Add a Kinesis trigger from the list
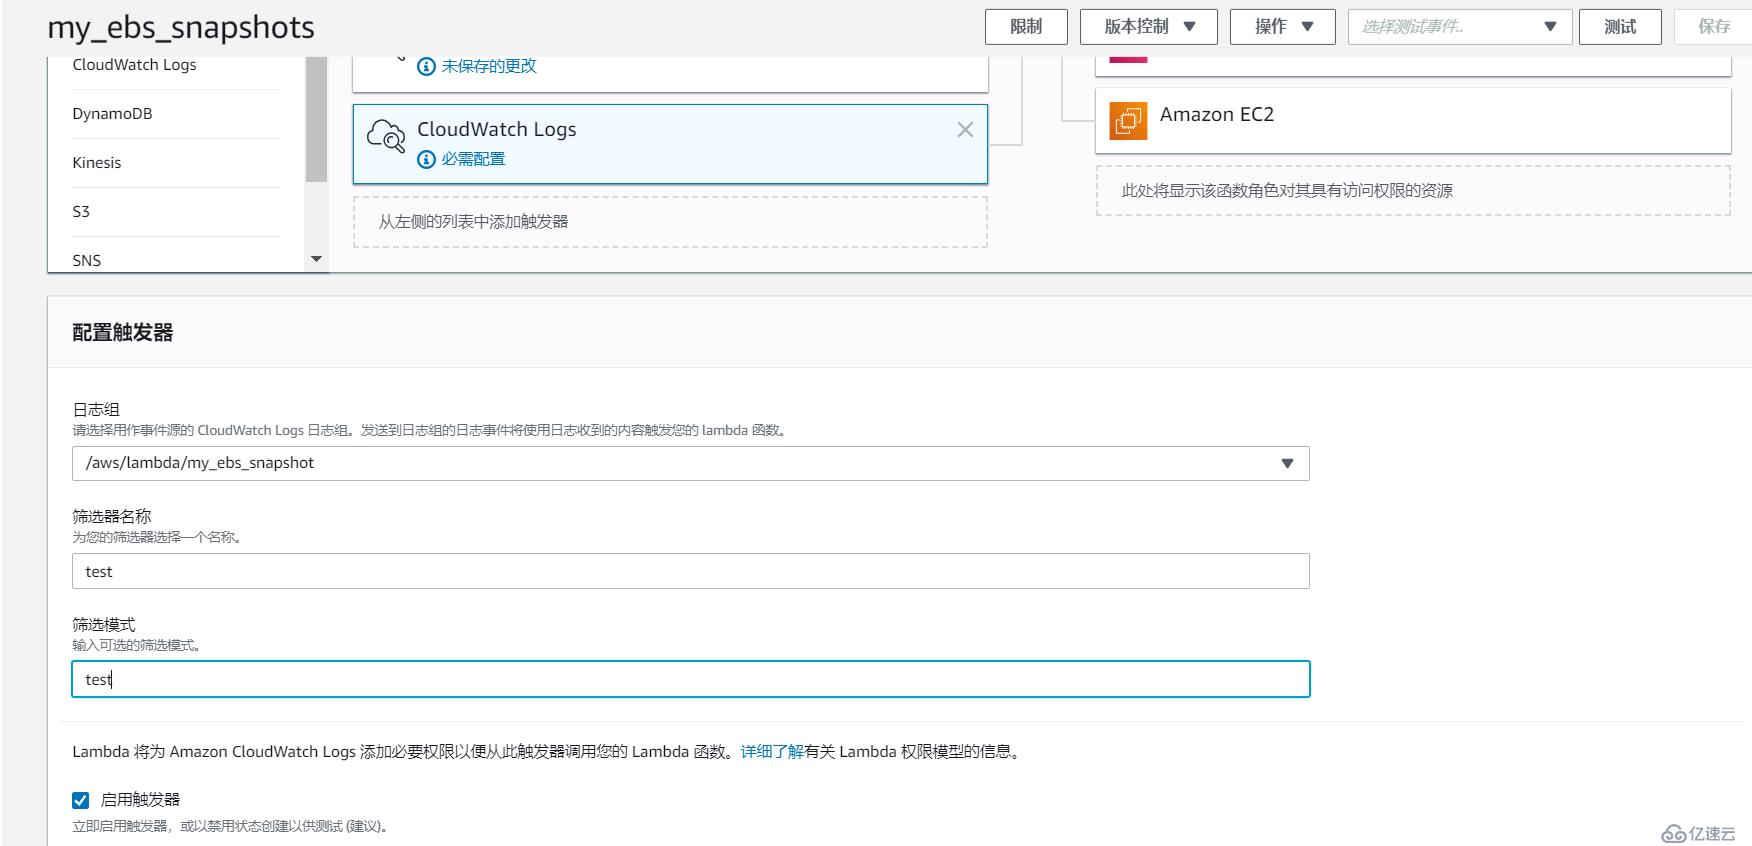 [x=97, y=163]
